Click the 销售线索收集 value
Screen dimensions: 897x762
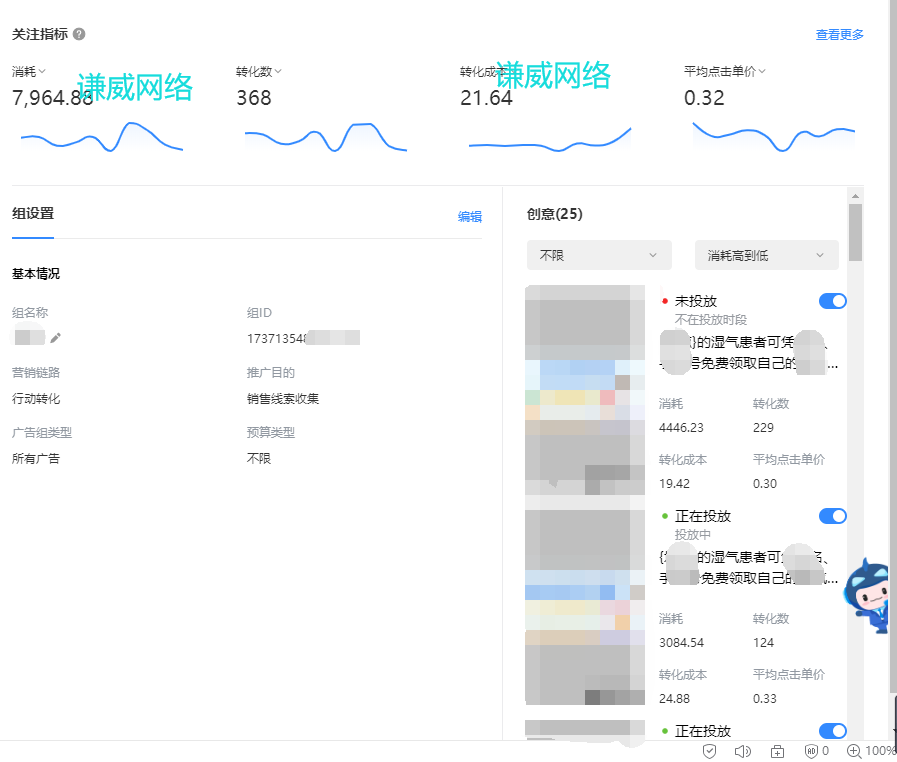point(283,399)
